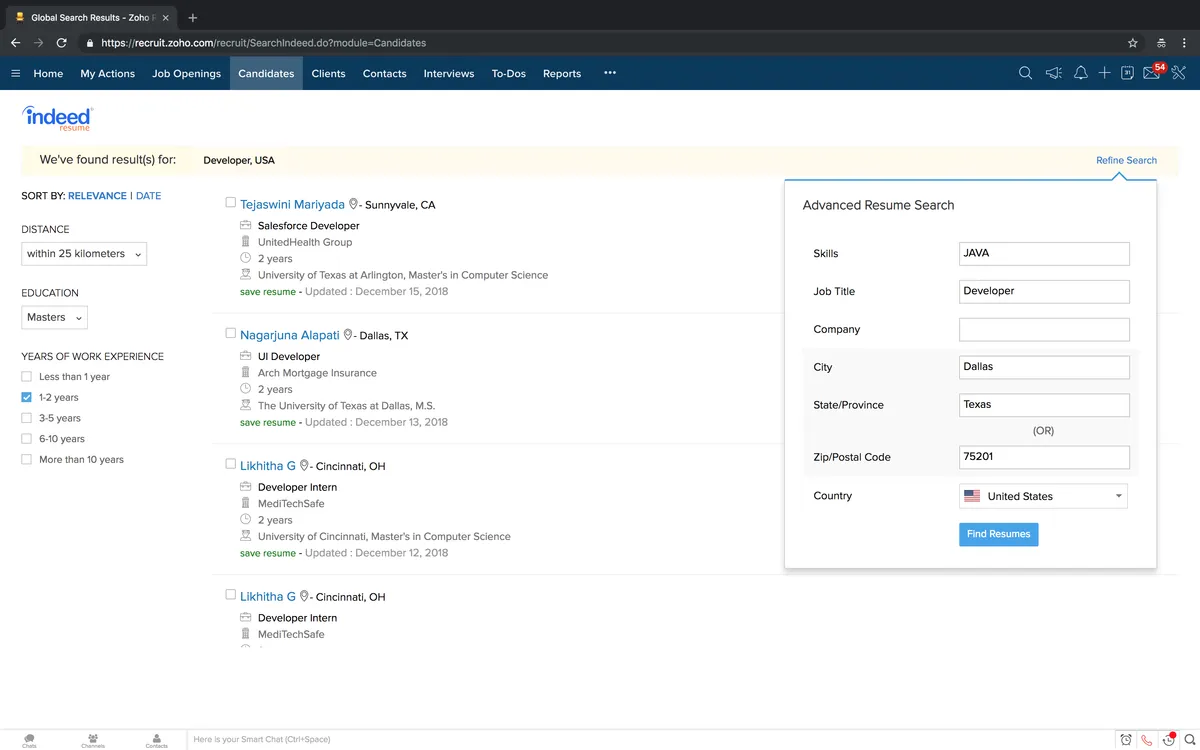Open more modules ellipsis icon

click(x=610, y=73)
